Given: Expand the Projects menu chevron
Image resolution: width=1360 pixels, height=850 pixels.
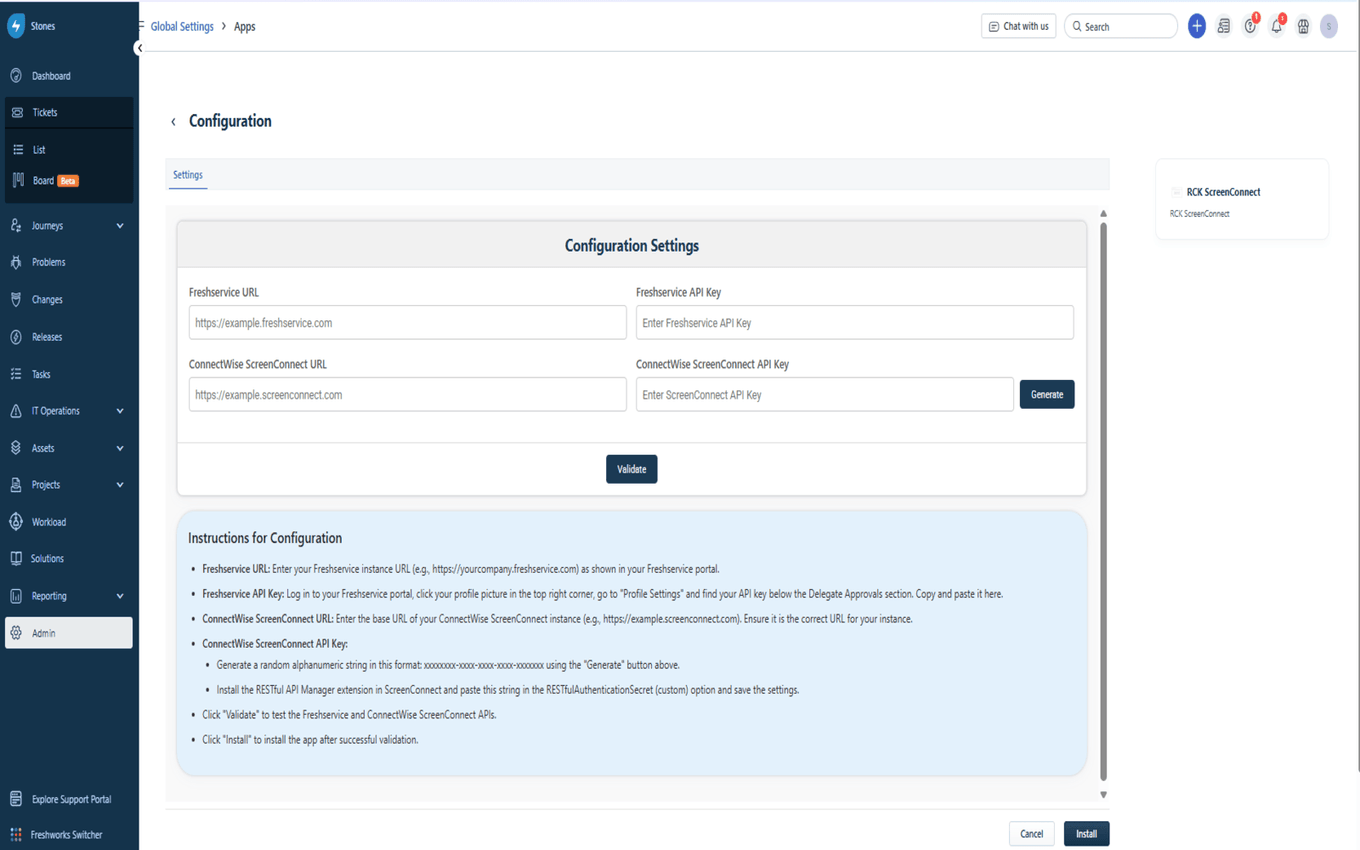Looking at the screenshot, I should 120,485.
